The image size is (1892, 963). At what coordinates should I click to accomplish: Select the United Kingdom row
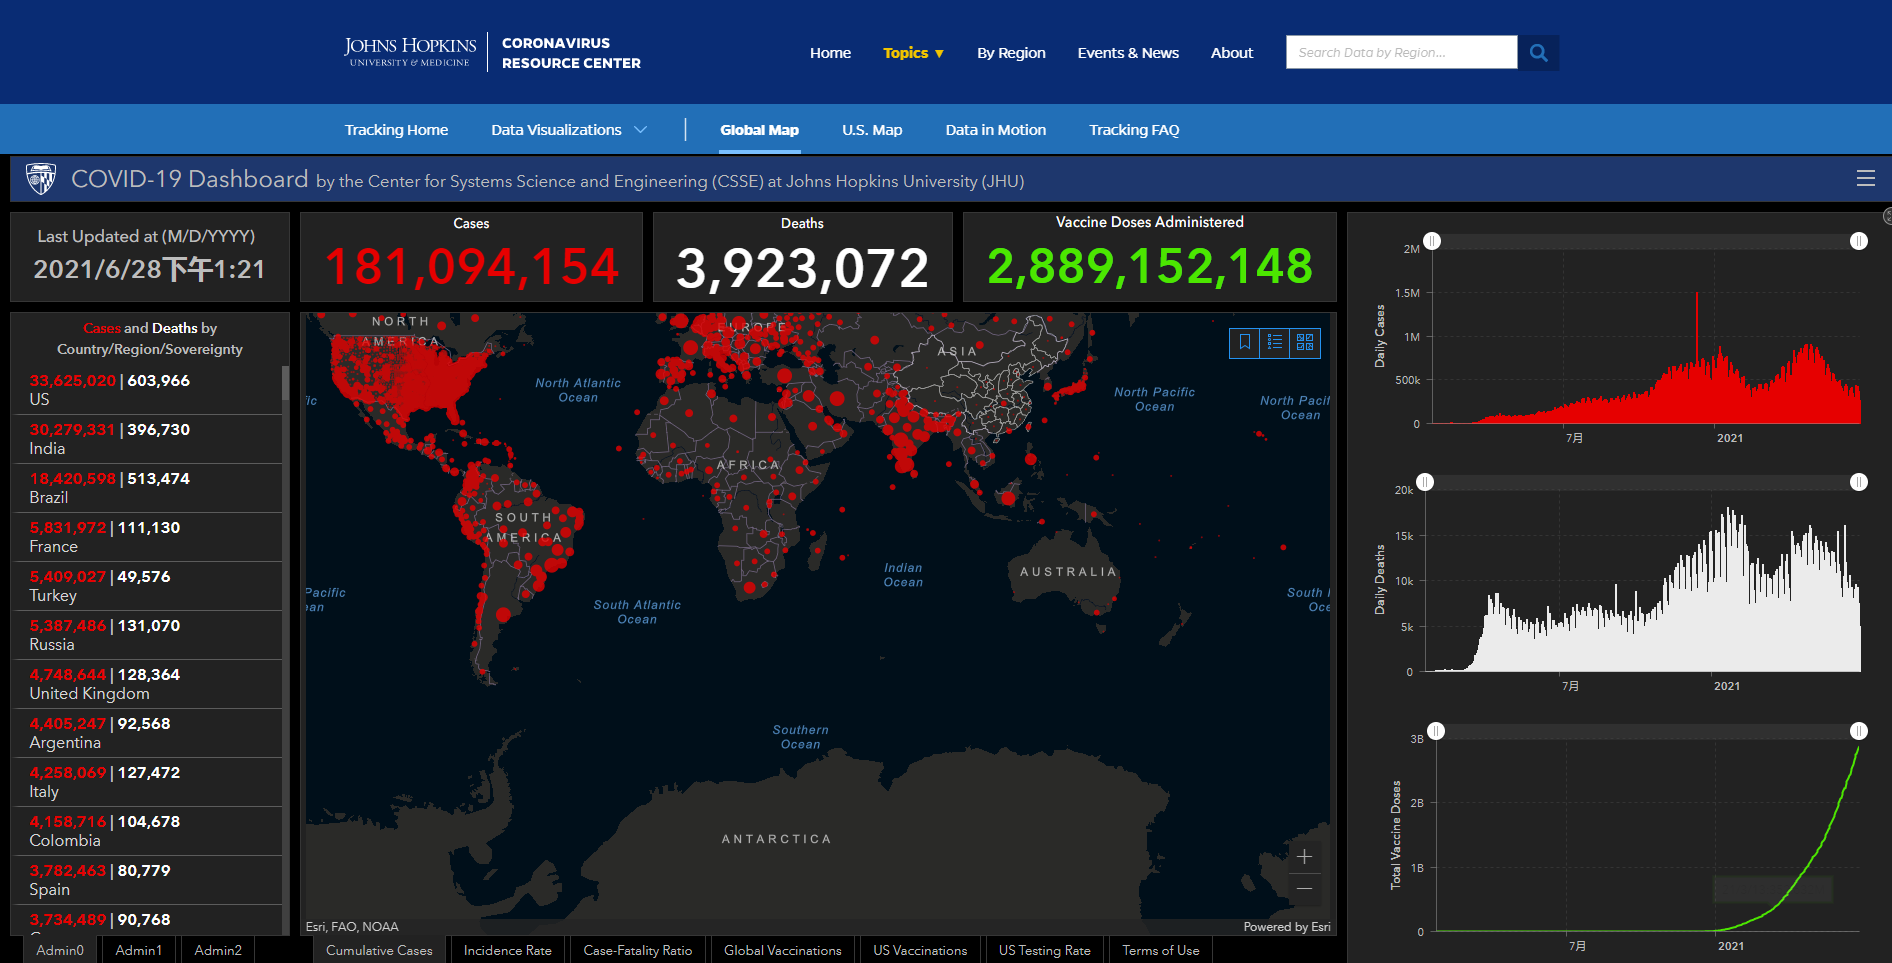[148, 684]
